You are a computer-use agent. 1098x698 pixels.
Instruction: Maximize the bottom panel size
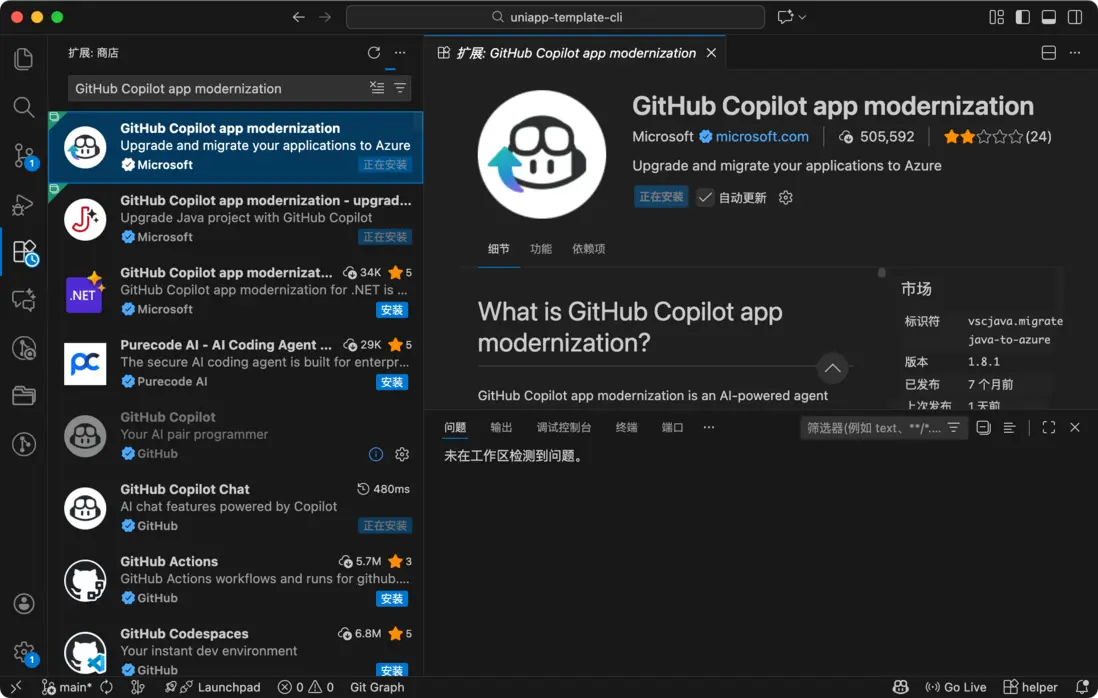pos(1049,428)
